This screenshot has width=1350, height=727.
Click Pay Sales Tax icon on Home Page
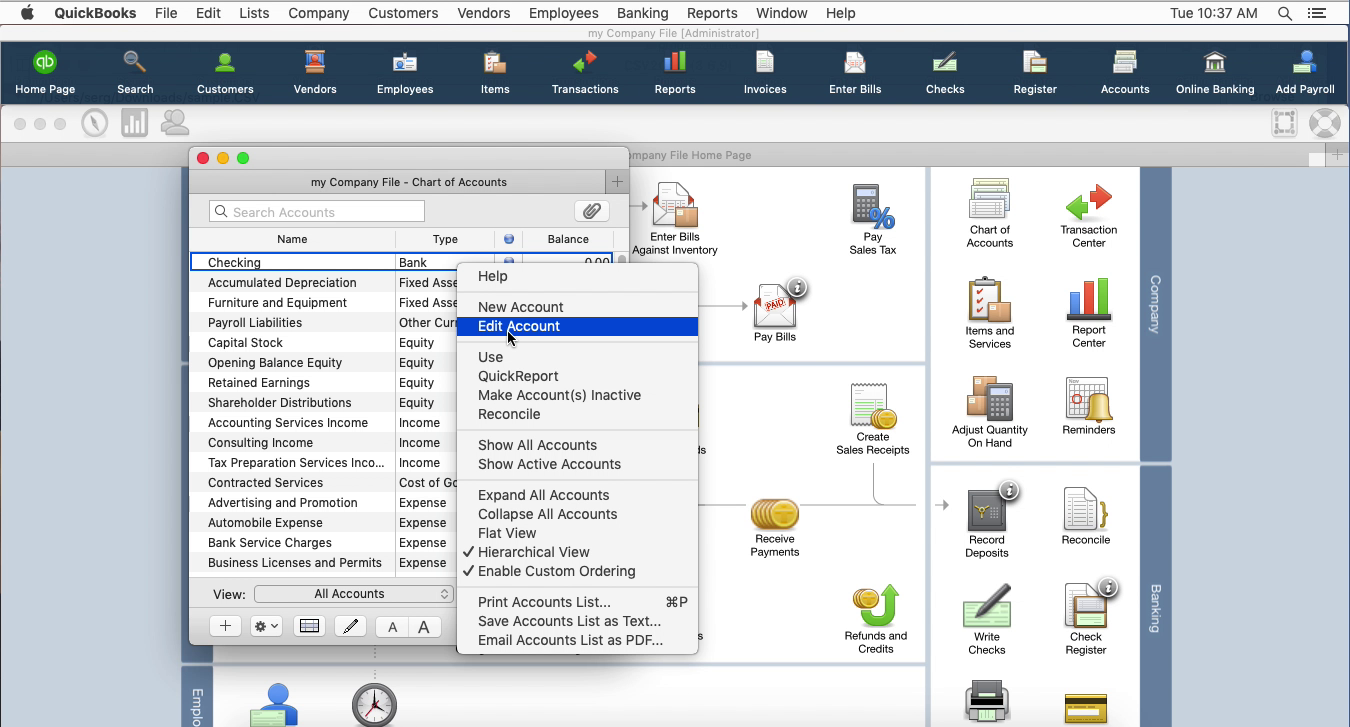pos(873,218)
